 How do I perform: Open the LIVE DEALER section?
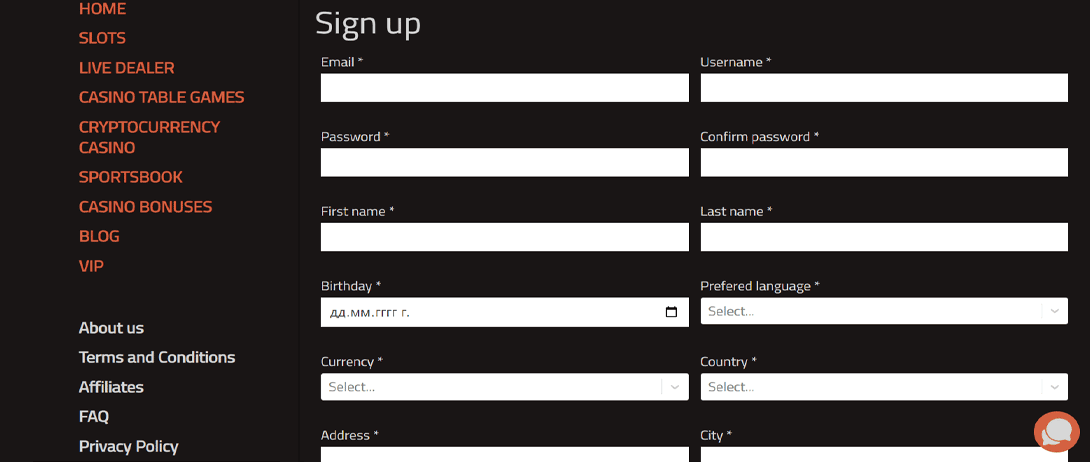pos(126,68)
